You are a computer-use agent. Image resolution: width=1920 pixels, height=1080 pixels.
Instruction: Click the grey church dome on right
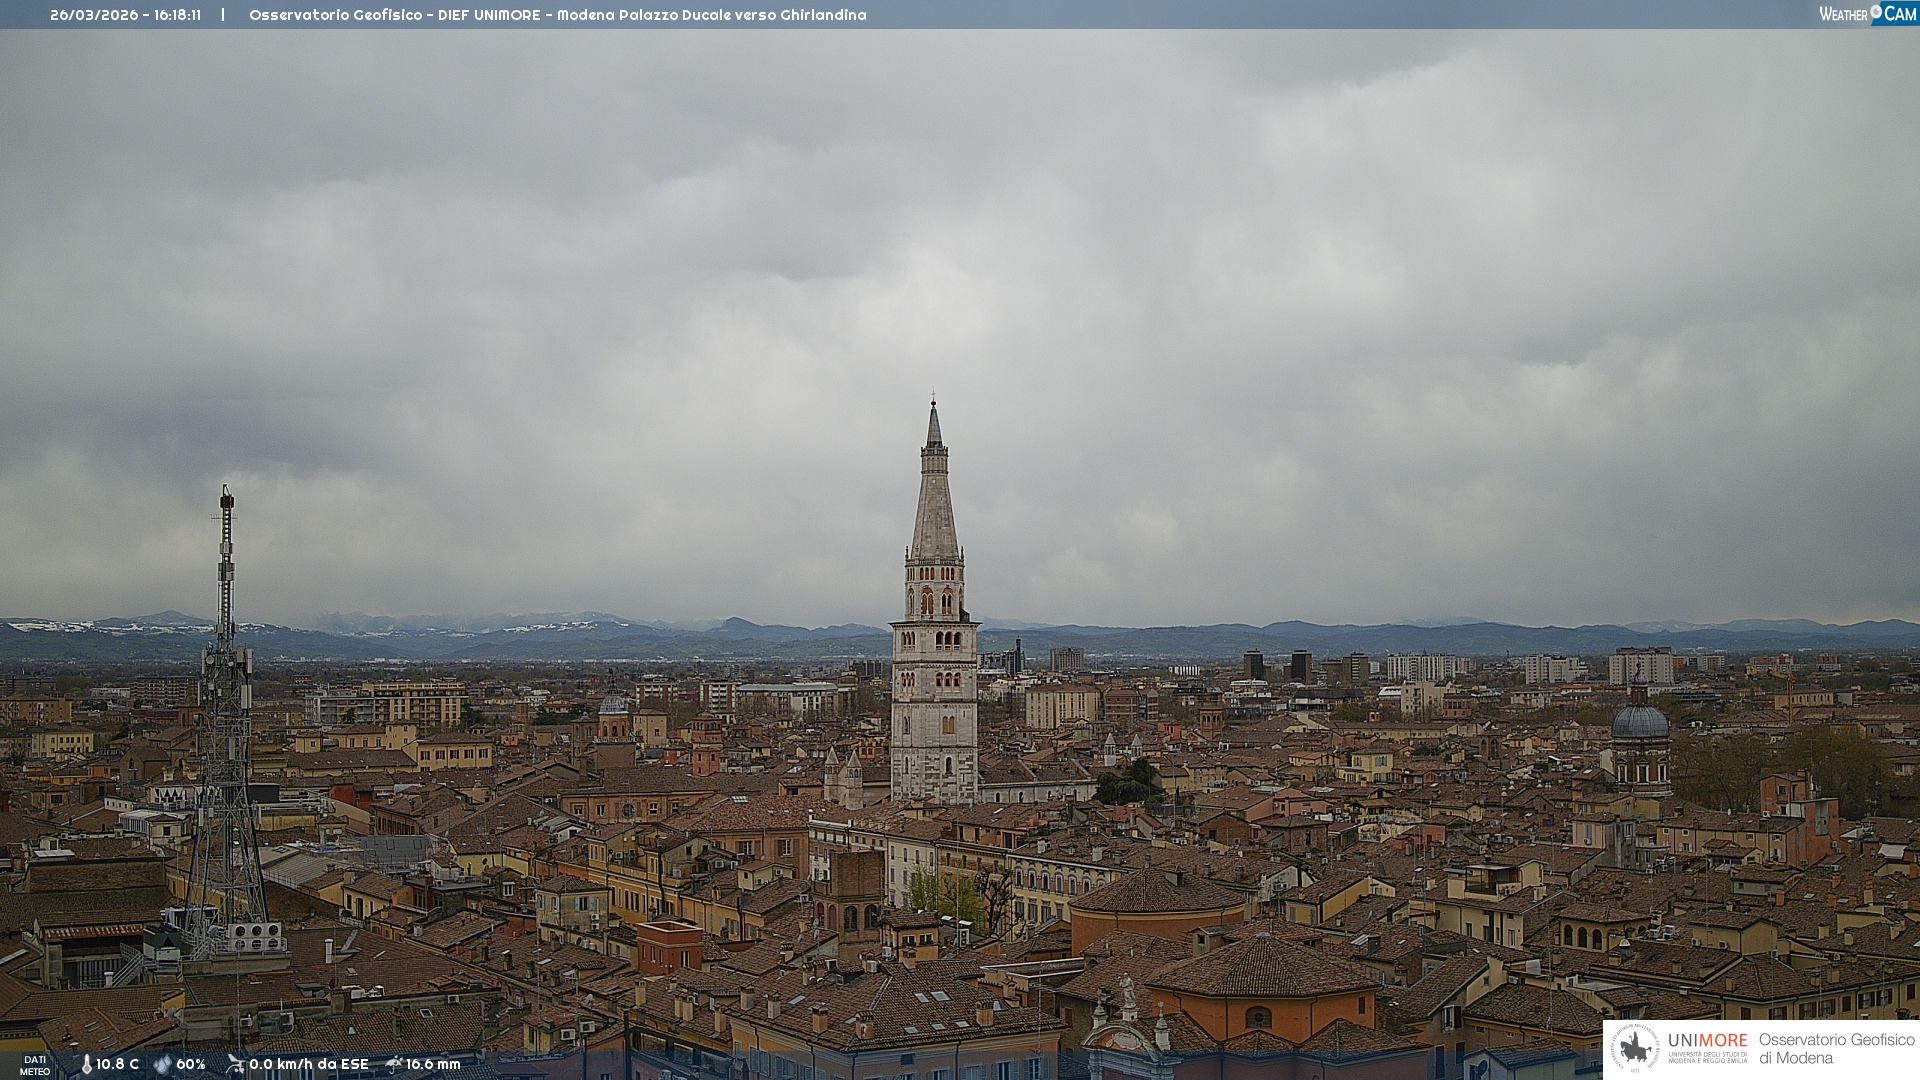tap(1640, 722)
